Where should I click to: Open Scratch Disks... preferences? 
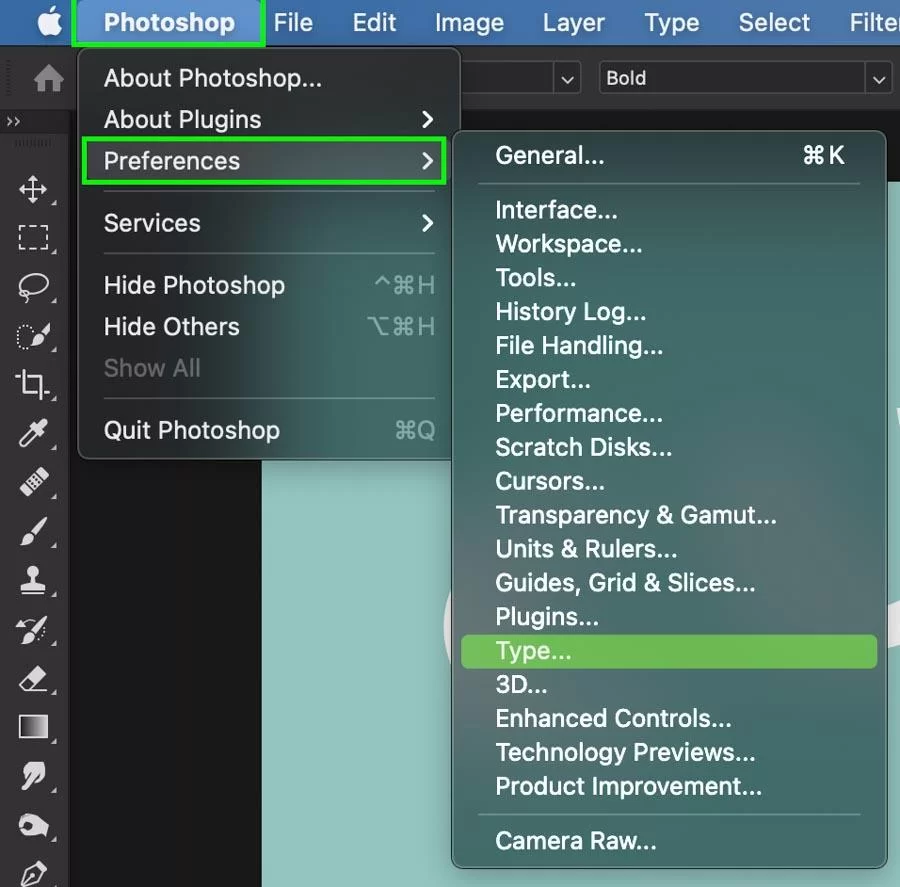click(669, 447)
